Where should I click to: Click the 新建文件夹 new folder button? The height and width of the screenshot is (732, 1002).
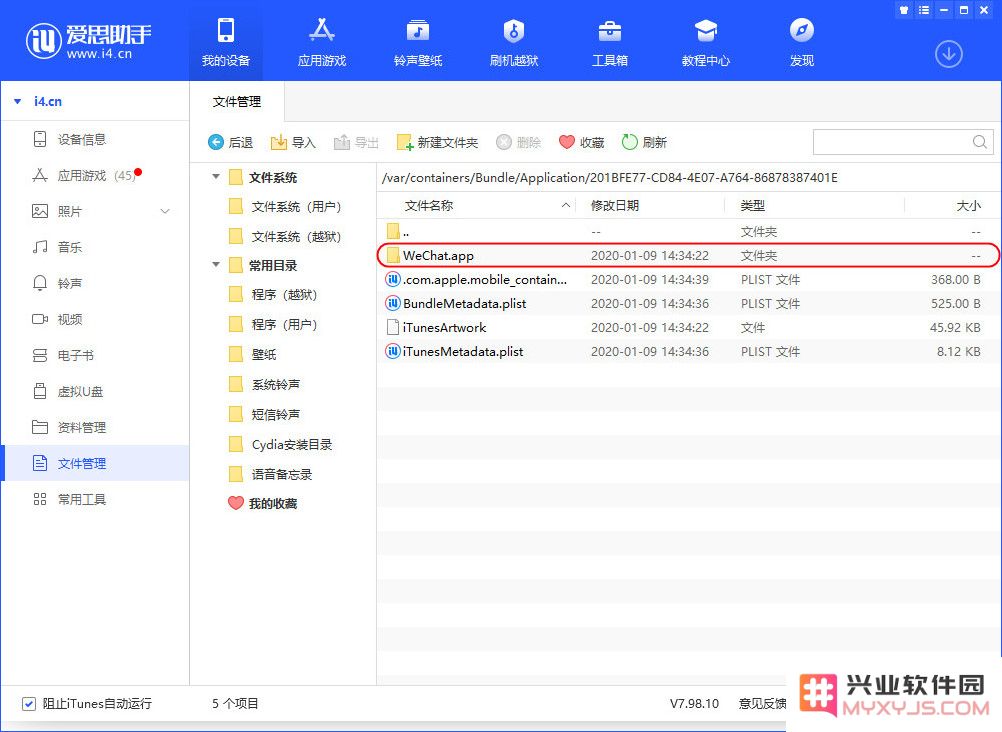(x=437, y=142)
